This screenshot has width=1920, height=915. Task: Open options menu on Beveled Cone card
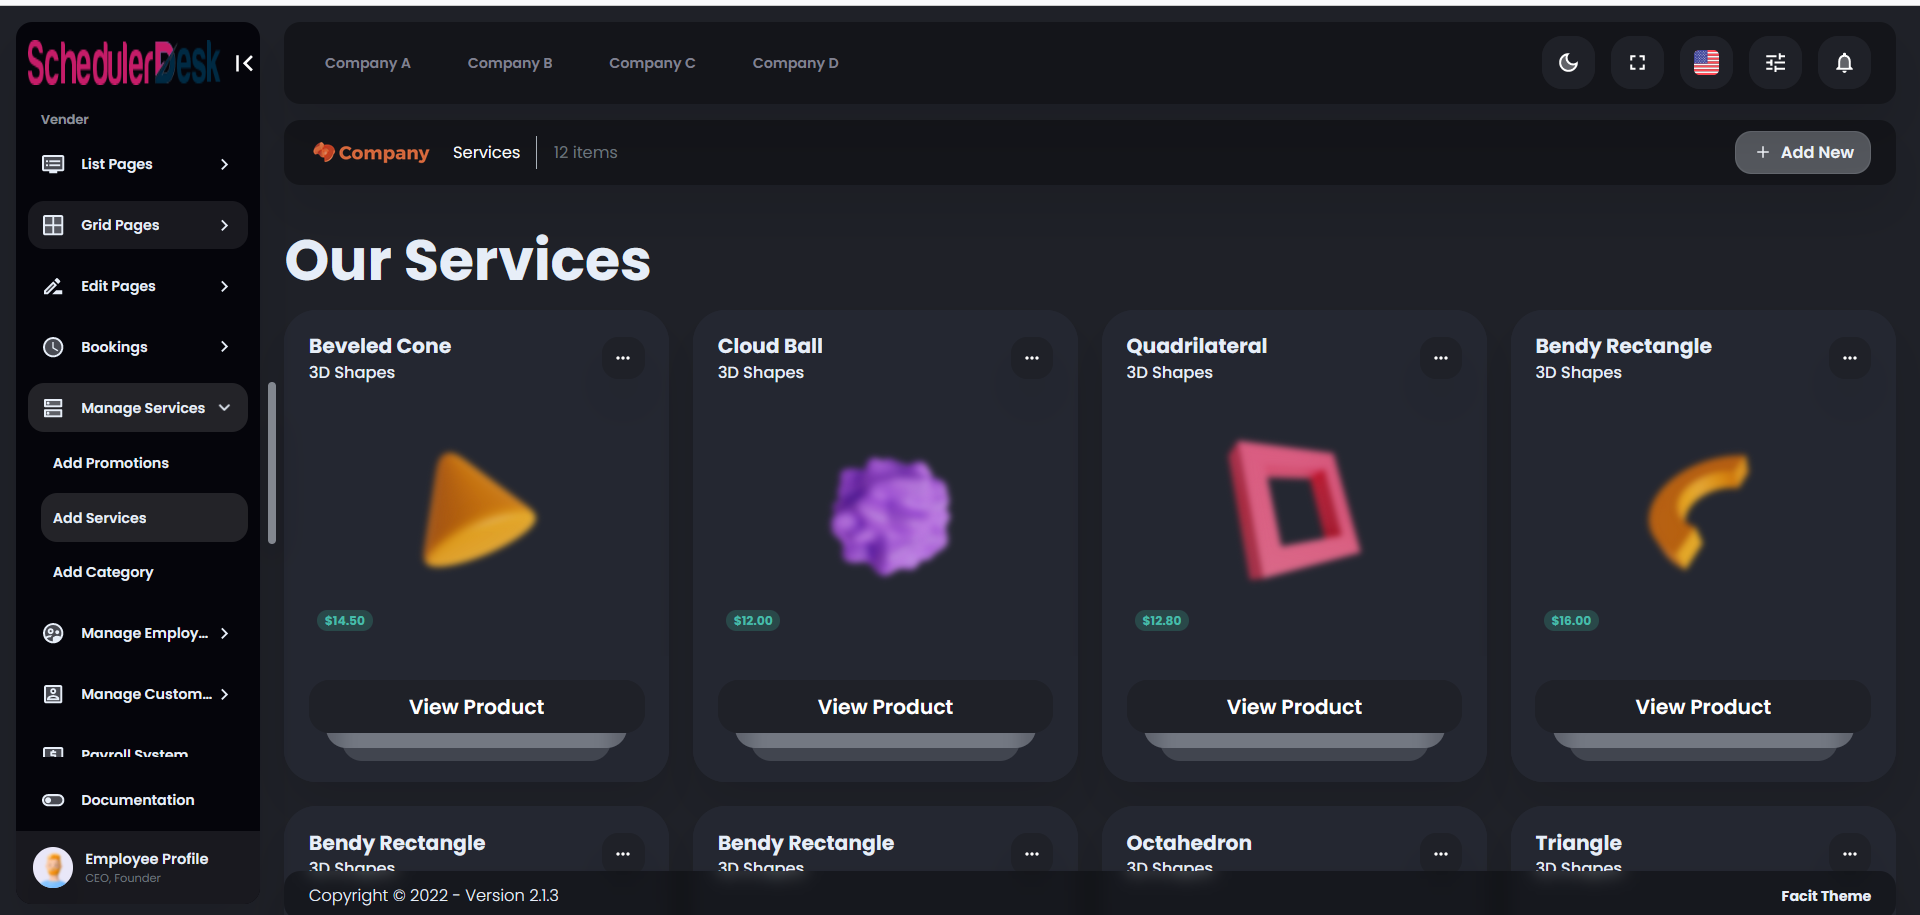click(x=623, y=358)
